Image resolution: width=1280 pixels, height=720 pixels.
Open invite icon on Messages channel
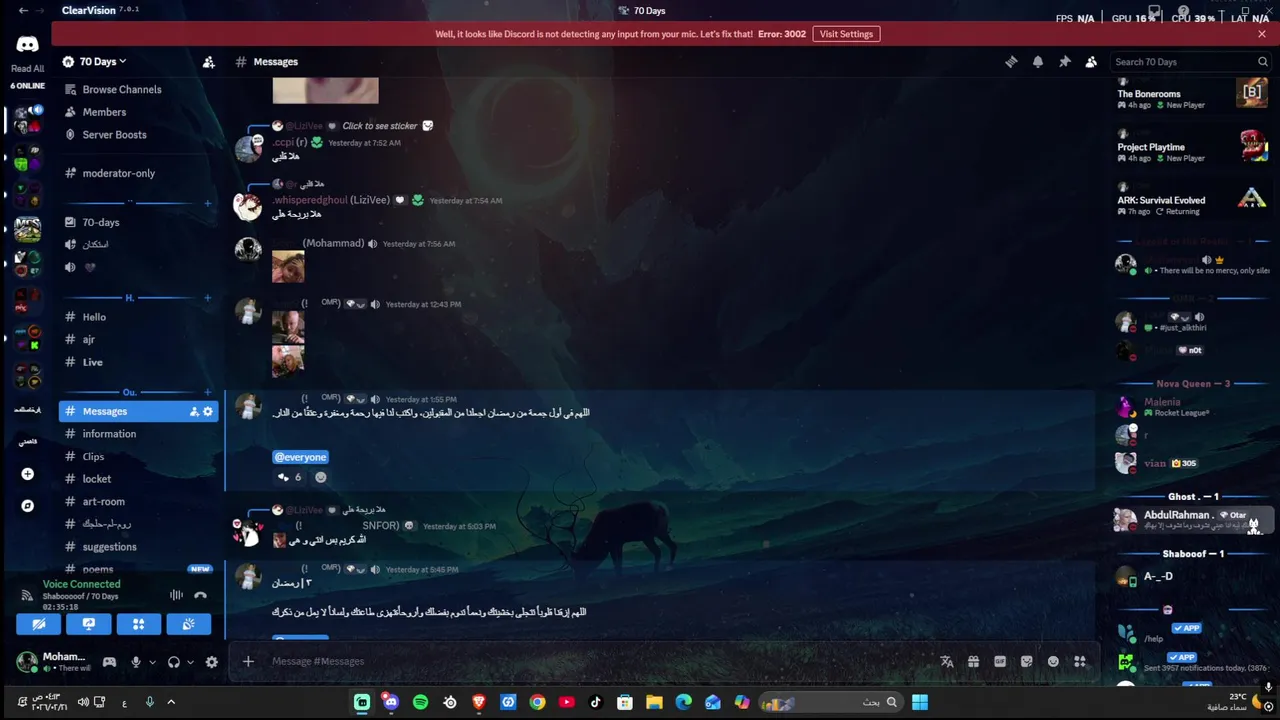coord(194,411)
